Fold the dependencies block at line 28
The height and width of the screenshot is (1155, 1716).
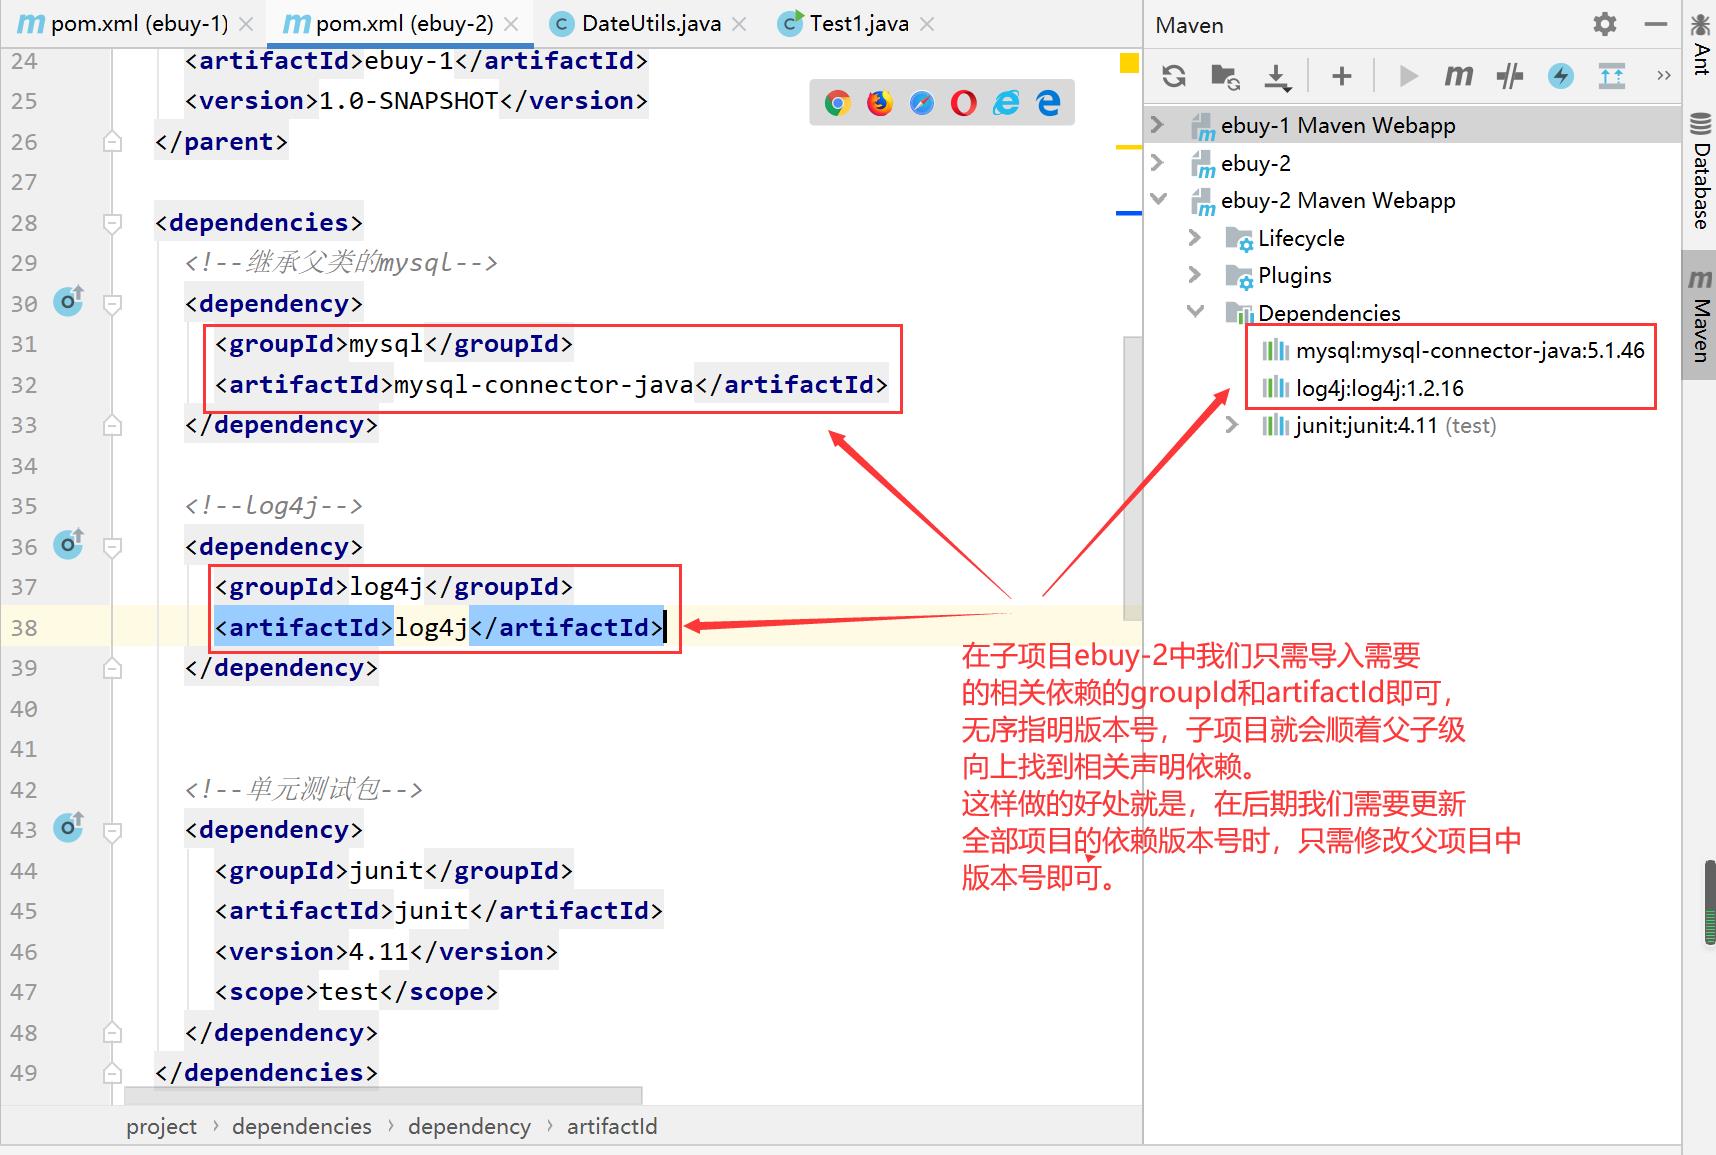(x=113, y=223)
